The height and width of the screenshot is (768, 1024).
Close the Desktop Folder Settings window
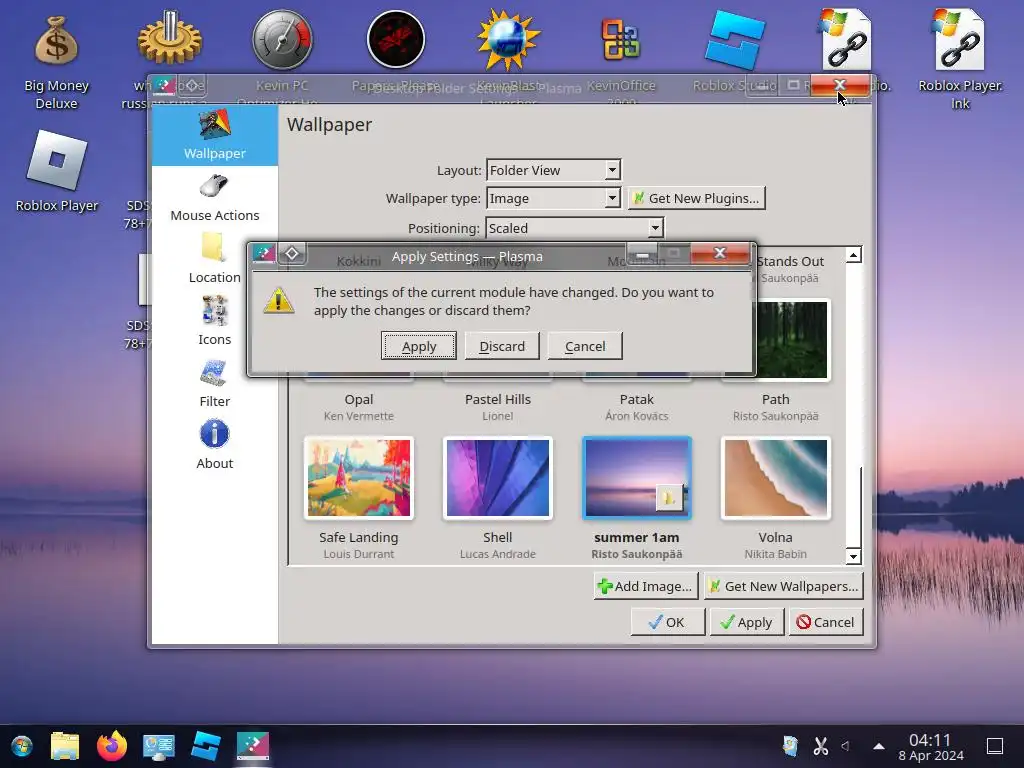click(840, 85)
